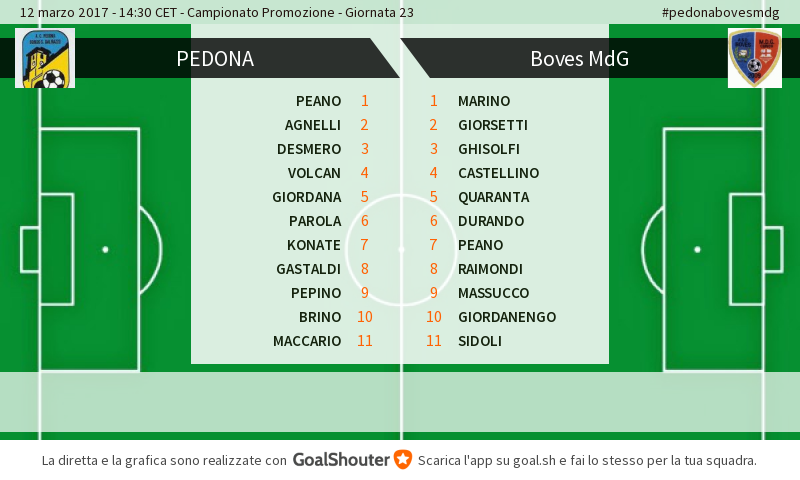
Task: Click the Pedona team crest logo
Action: click(x=45, y=58)
